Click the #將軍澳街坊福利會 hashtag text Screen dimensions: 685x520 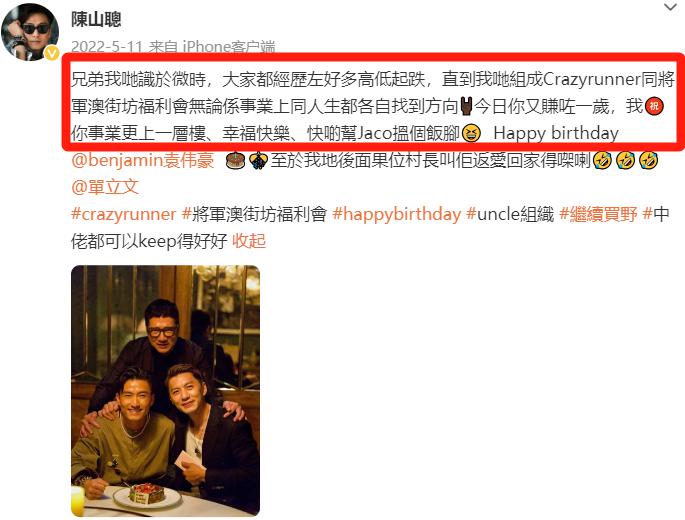(254, 214)
